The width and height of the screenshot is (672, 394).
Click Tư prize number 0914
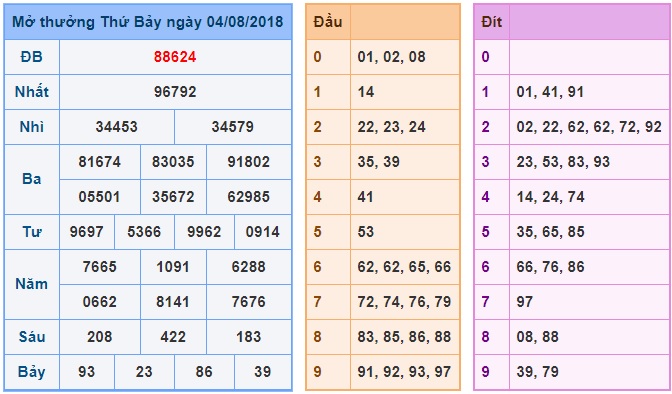coord(262,232)
